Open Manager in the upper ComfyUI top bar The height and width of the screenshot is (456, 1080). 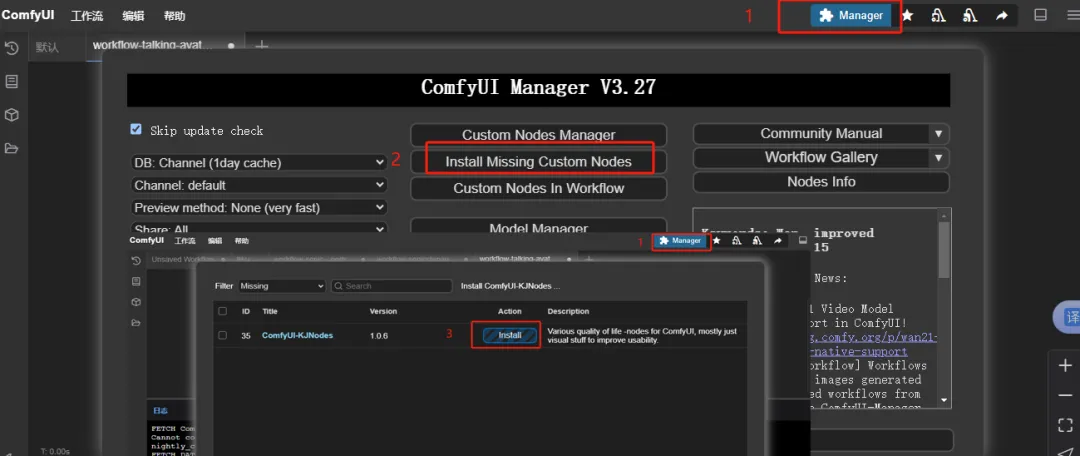[851, 15]
